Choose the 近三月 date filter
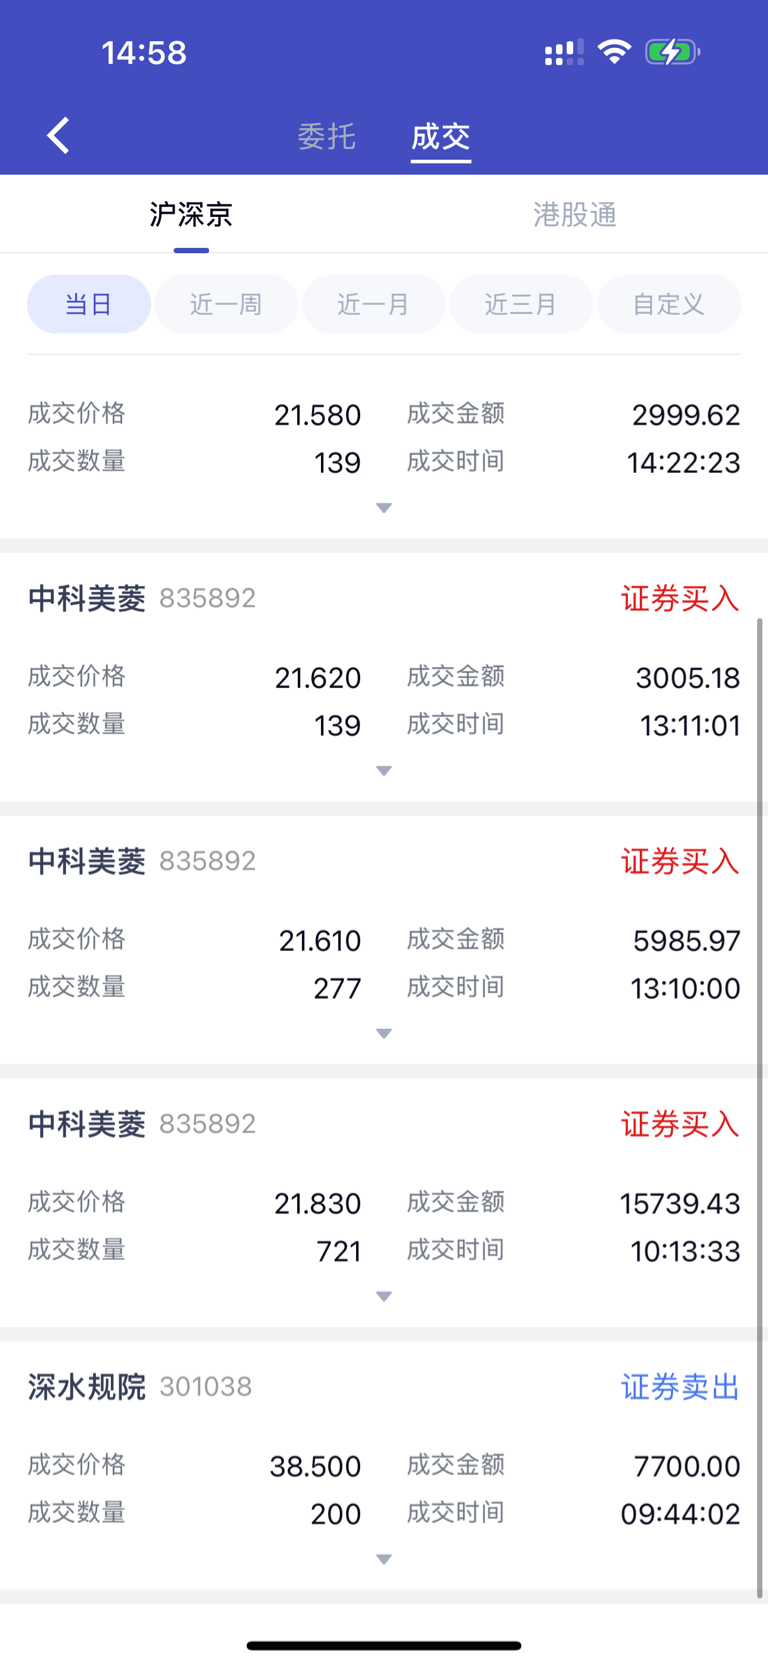The image size is (768, 1665). pyautogui.click(x=521, y=304)
